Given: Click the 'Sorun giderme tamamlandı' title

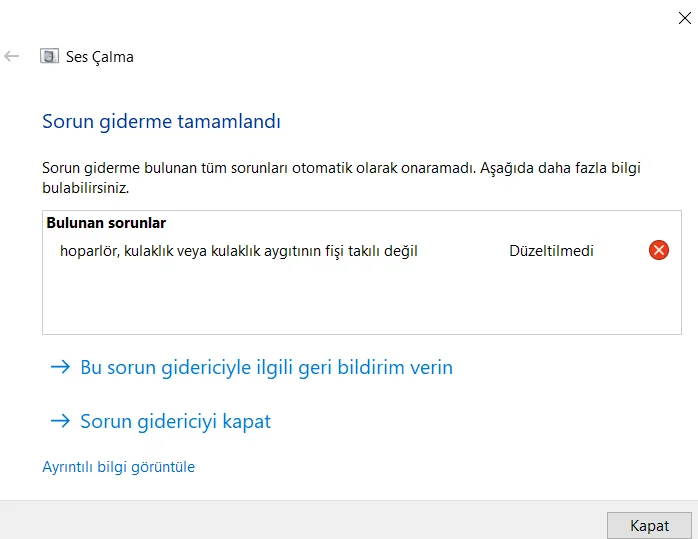Looking at the screenshot, I should (x=161, y=122).
